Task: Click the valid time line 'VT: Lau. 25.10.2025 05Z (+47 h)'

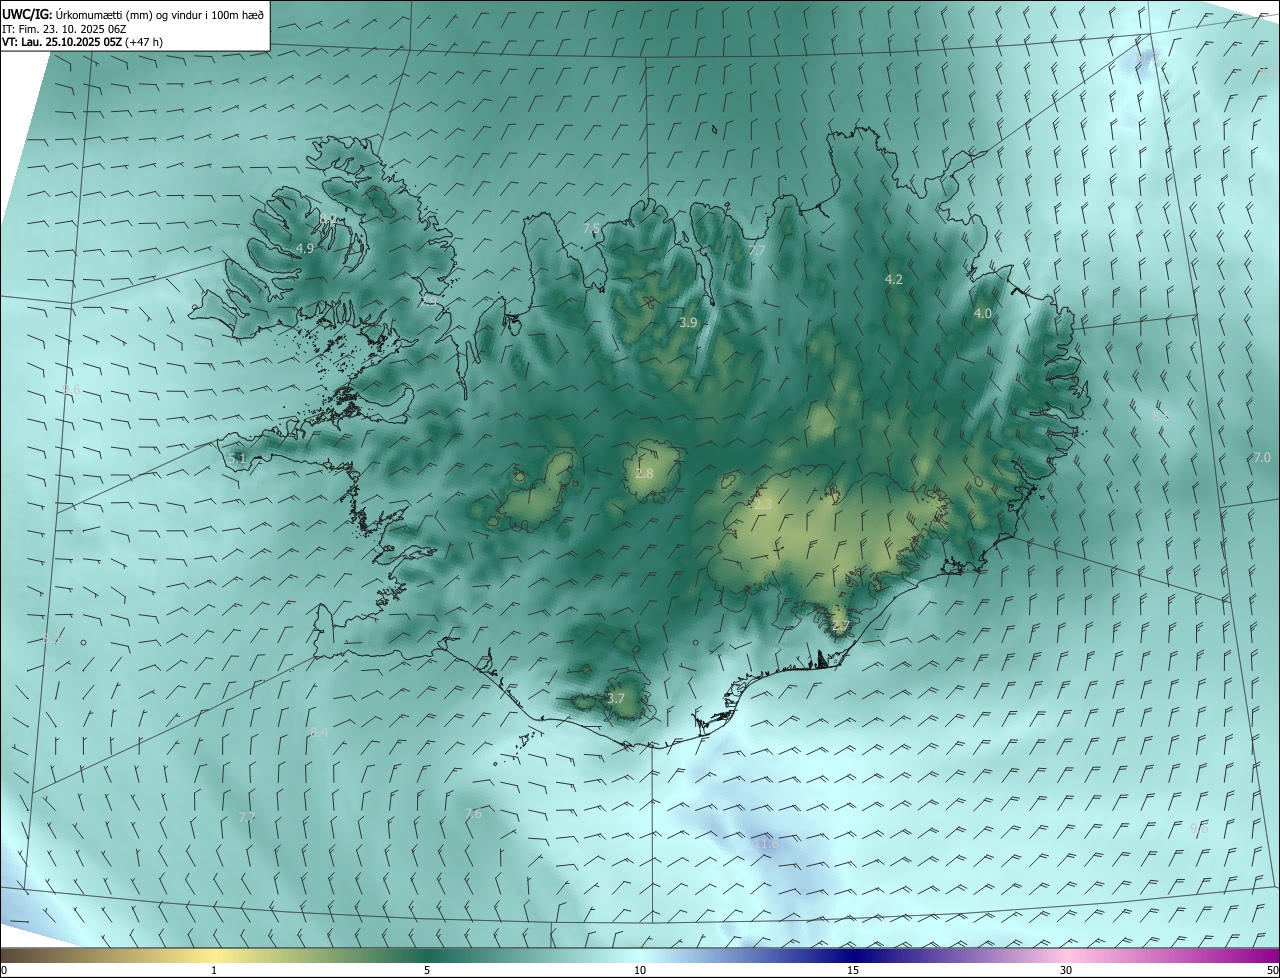Action: click(82, 42)
